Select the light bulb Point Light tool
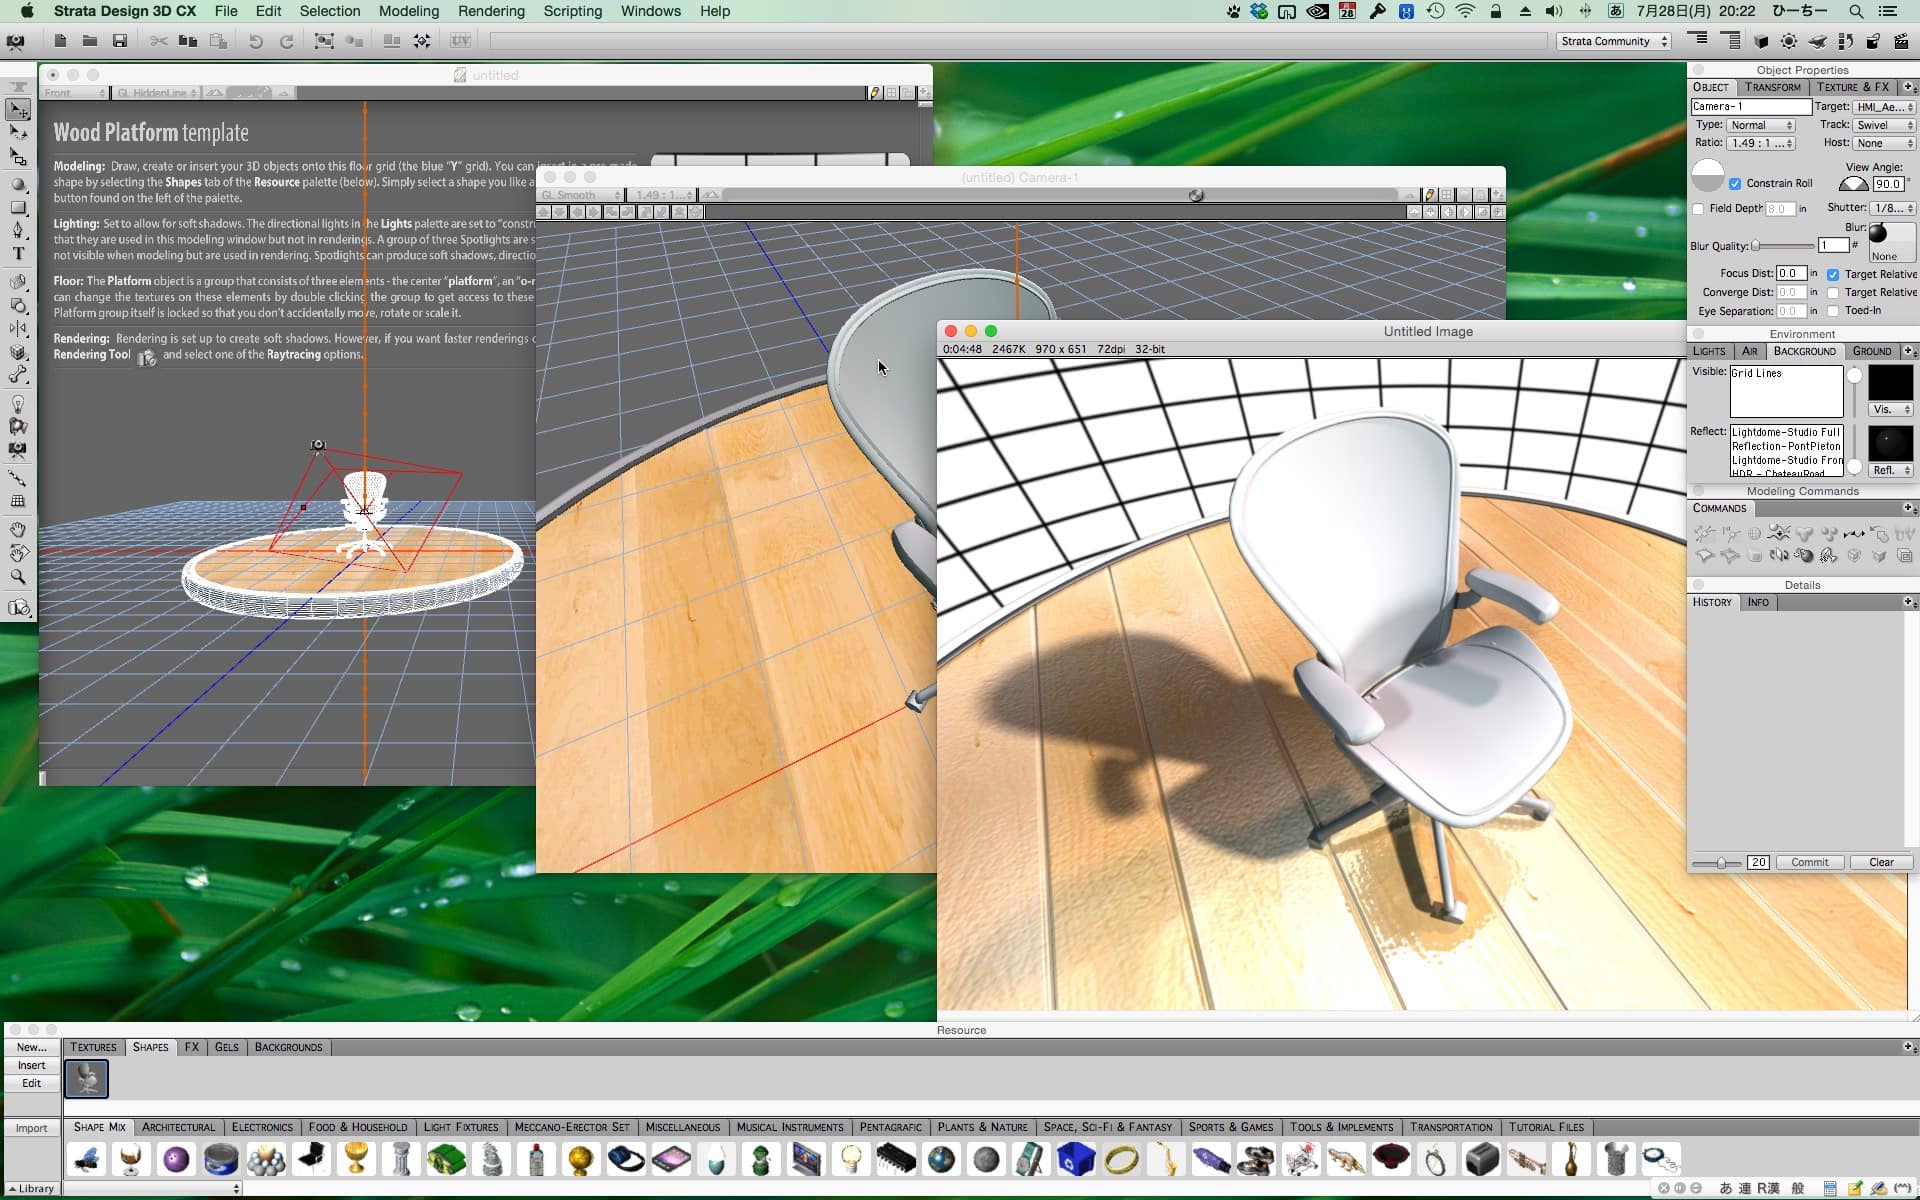 tap(18, 403)
